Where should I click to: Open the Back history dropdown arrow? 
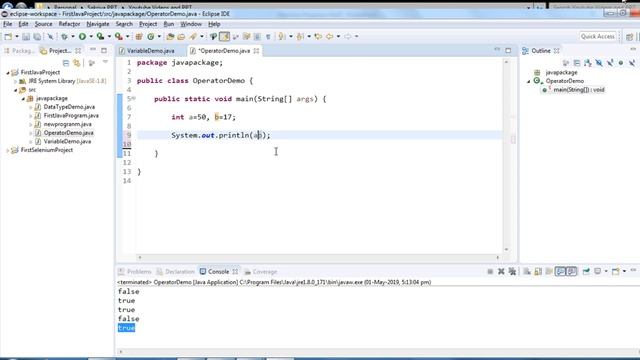point(338,37)
